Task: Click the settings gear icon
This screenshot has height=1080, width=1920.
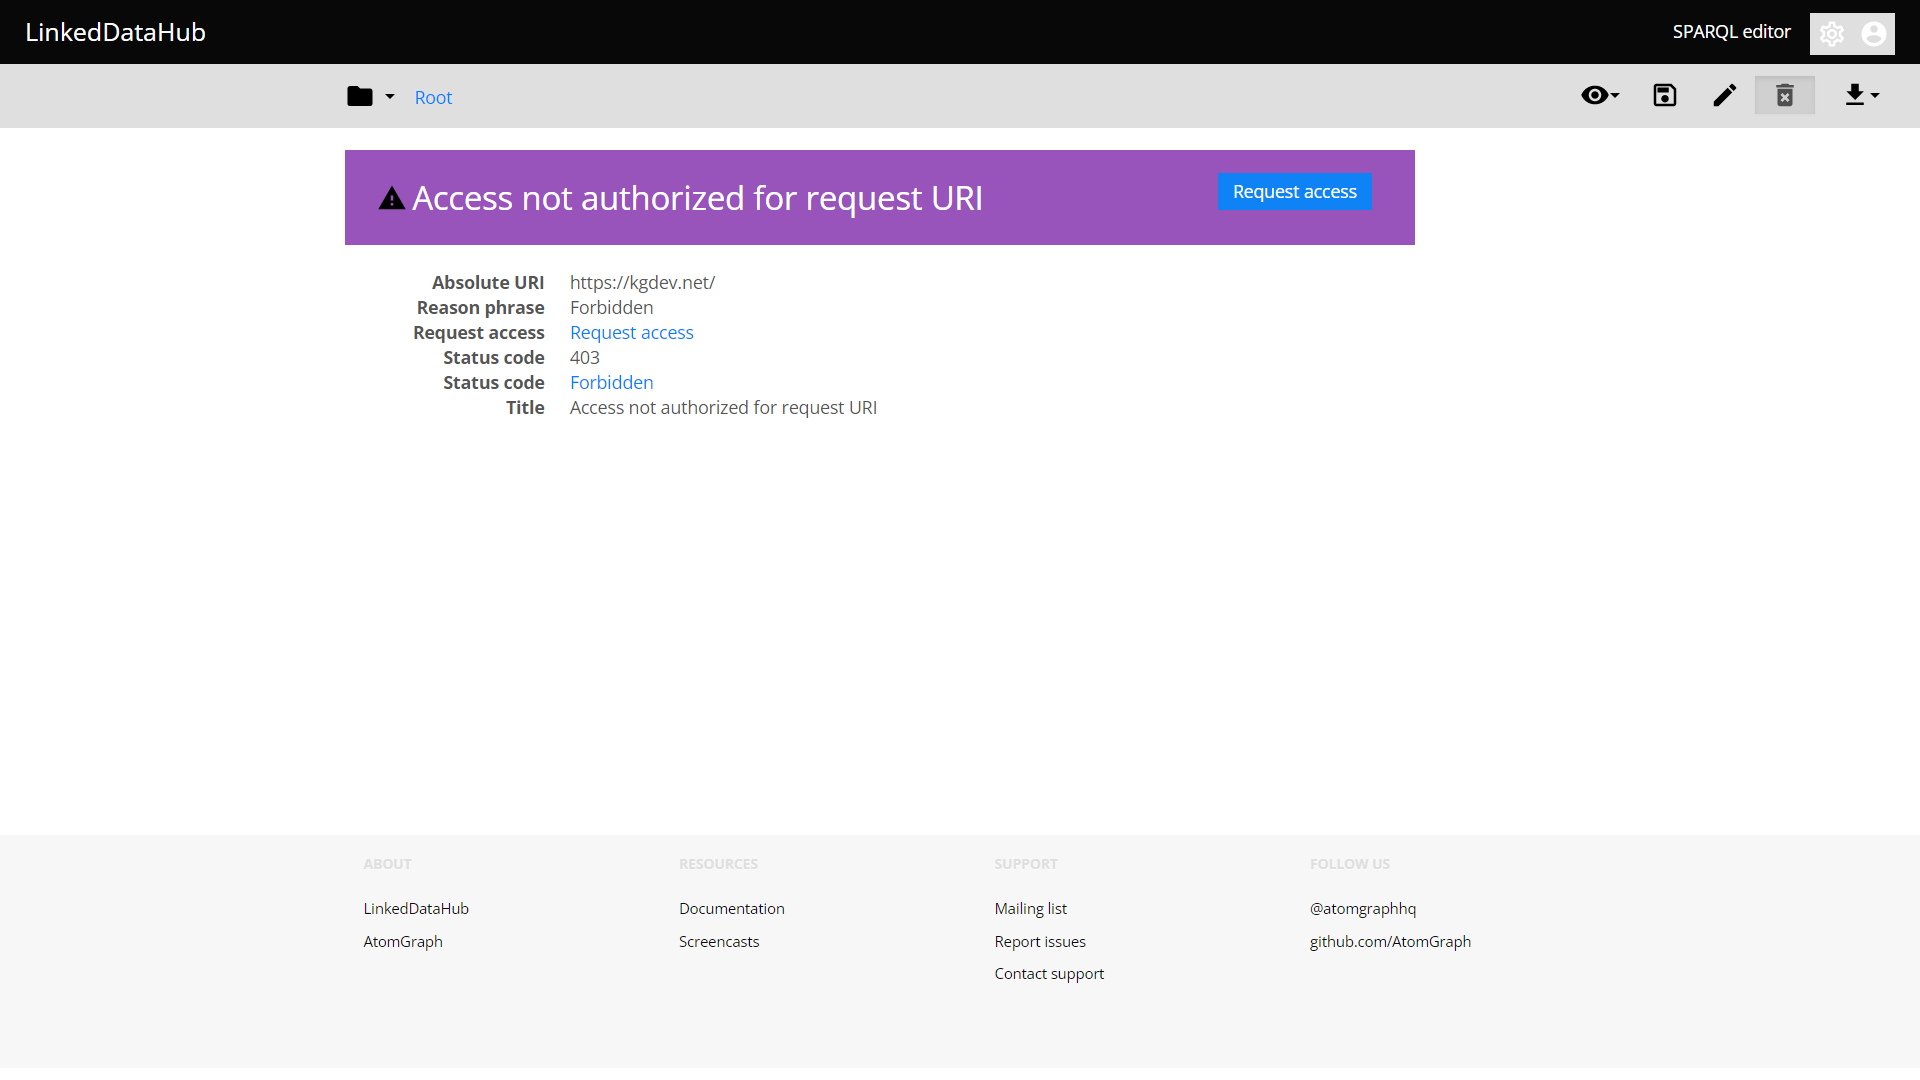Action: [x=1832, y=34]
